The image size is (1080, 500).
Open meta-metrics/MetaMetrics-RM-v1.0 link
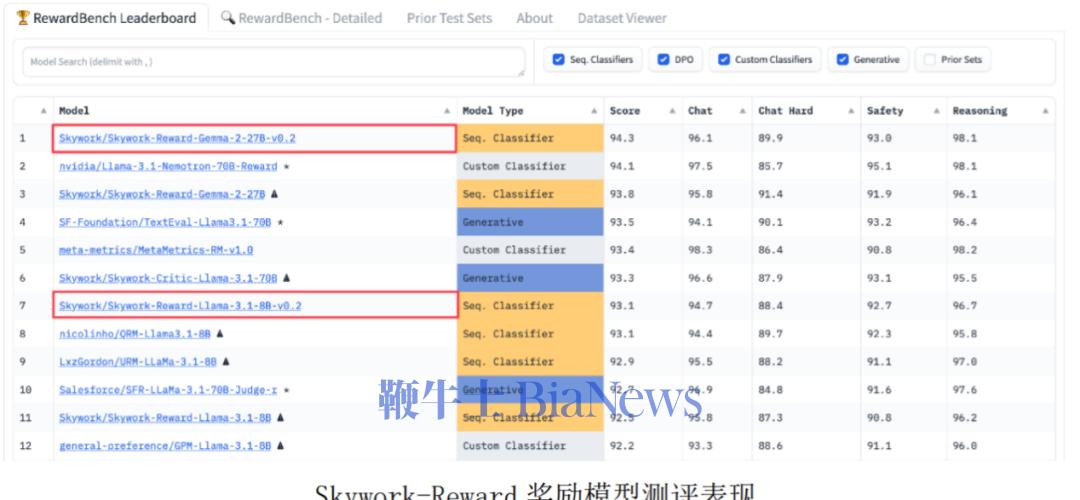156,250
